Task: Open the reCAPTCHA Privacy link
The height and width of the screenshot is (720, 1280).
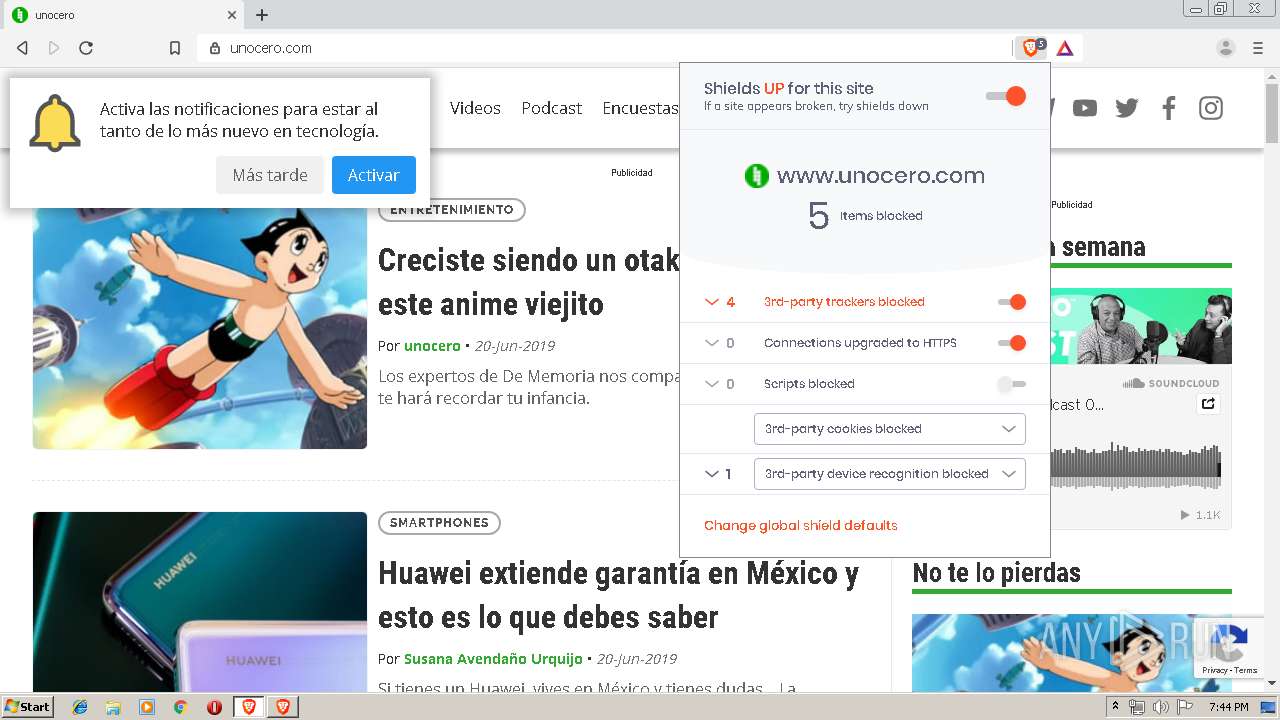Action: click(1215, 670)
